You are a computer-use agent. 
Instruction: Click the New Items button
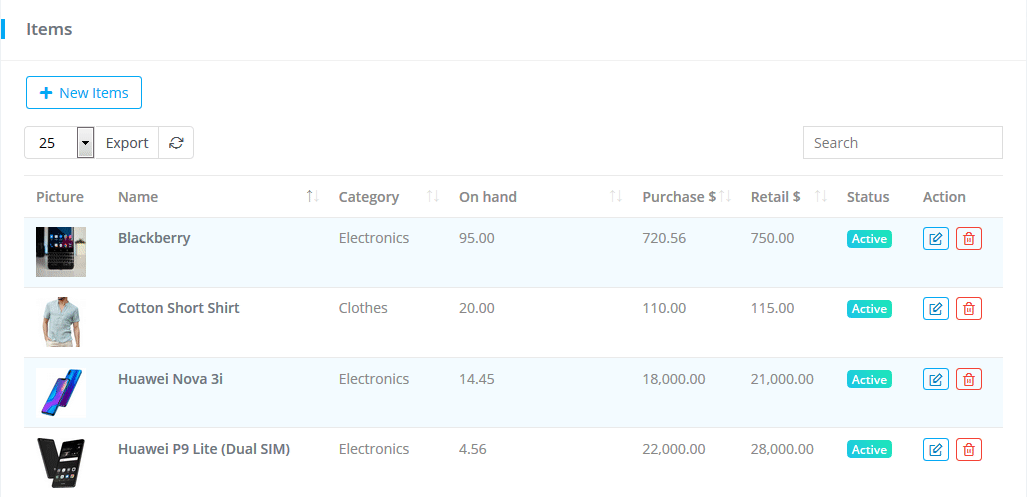click(x=84, y=93)
